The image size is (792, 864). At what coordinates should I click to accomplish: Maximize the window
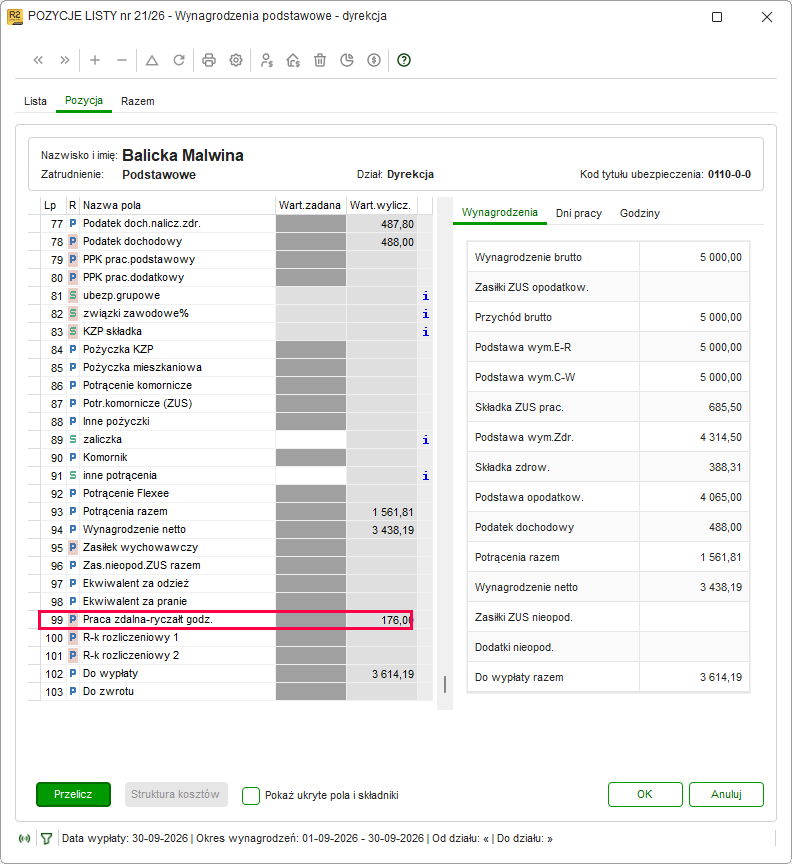tap(717, 17)
